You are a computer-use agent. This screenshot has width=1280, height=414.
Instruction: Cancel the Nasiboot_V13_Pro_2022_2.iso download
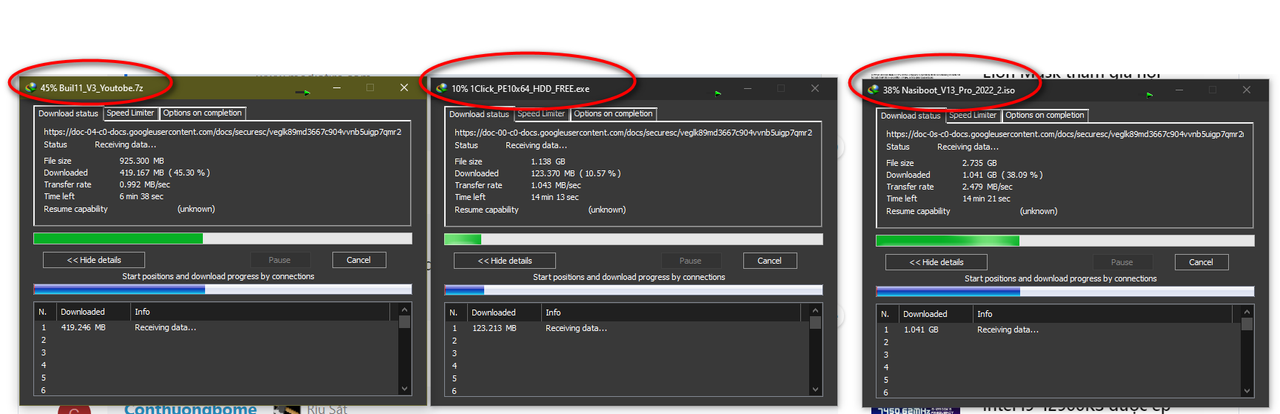coord(1201,262)
